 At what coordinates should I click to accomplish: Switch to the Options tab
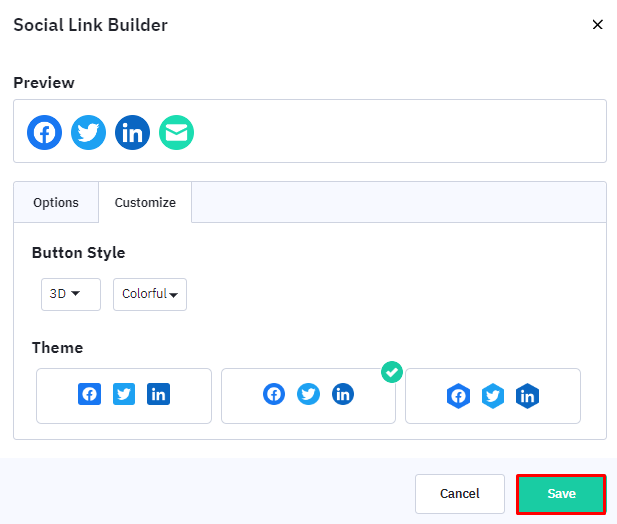coord(56,203)
